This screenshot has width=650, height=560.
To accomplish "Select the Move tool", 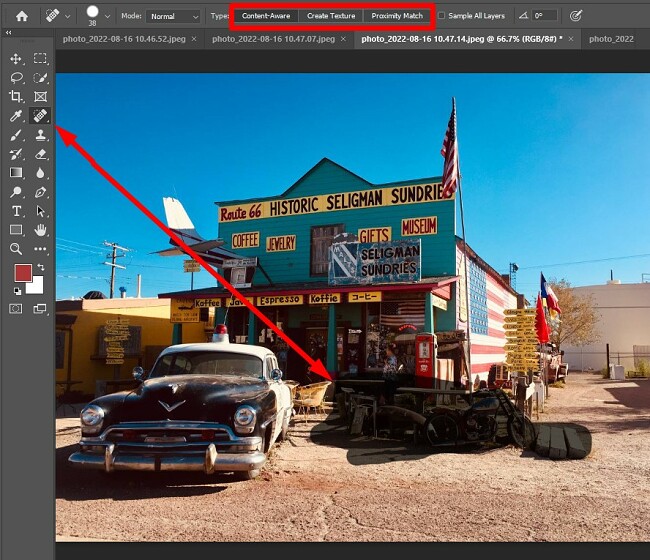I will point(16,59).
